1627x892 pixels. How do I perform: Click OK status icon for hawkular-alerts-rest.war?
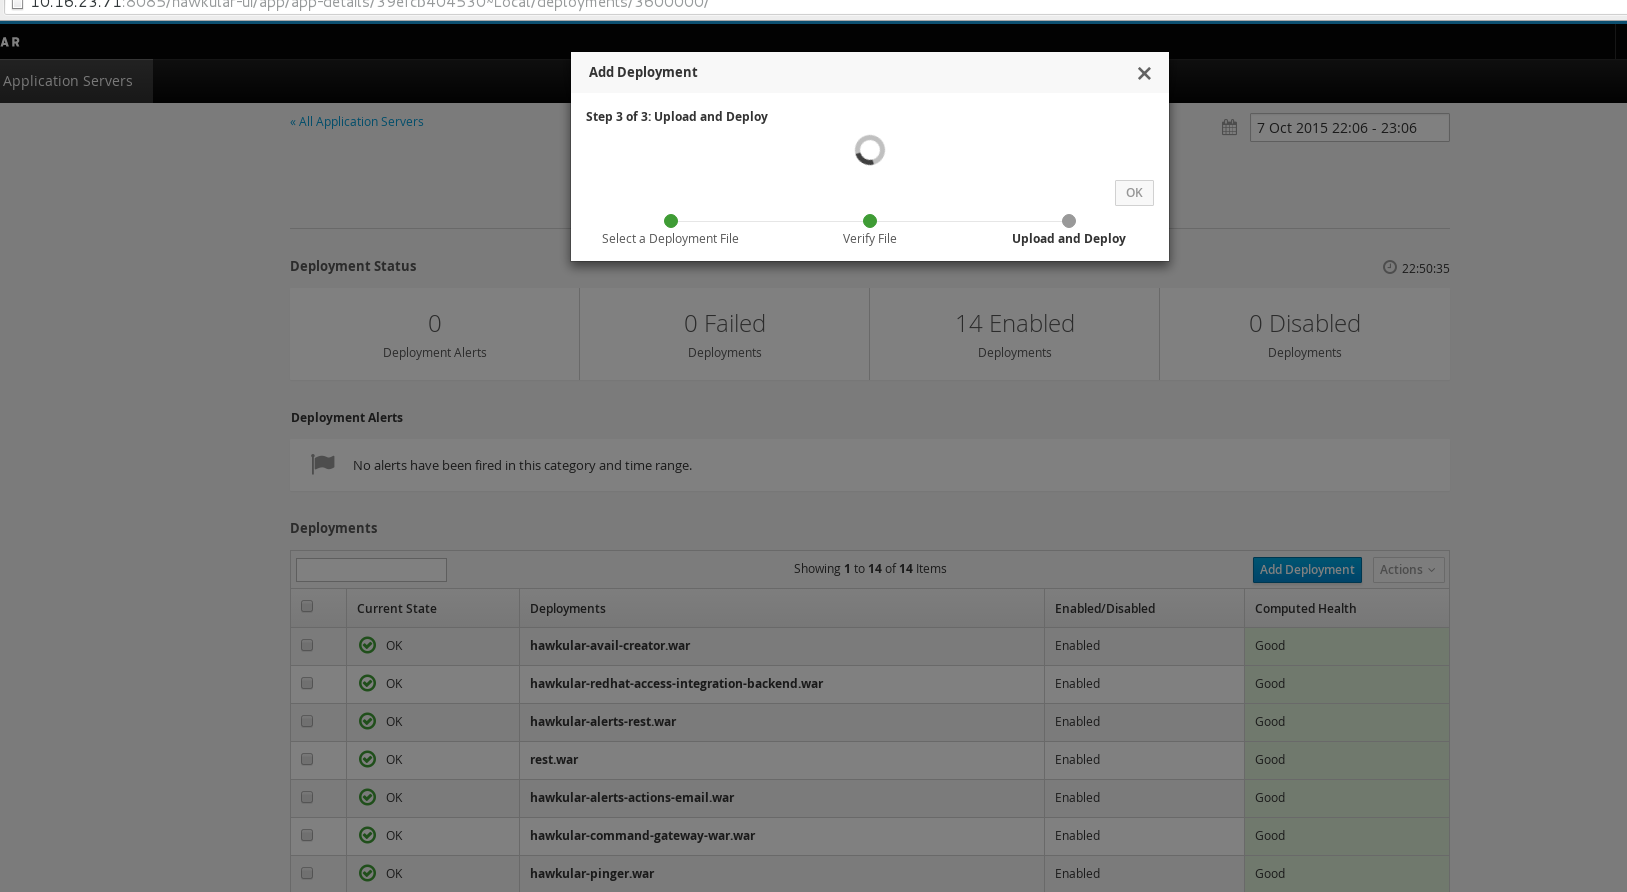point(367,721)
